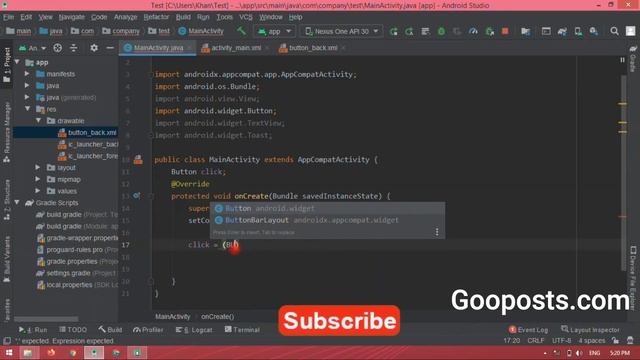Expand the layout folder
640x360 pixels.
(38, 168)
